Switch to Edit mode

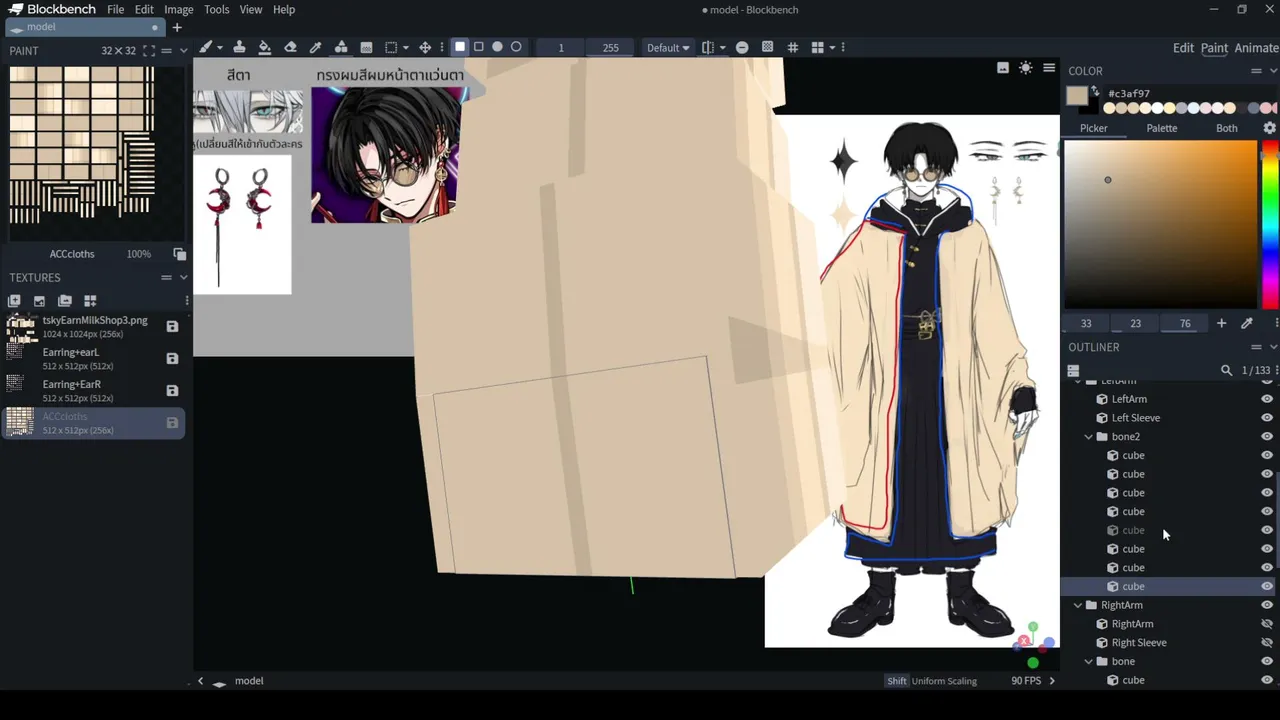[1183, 48]
